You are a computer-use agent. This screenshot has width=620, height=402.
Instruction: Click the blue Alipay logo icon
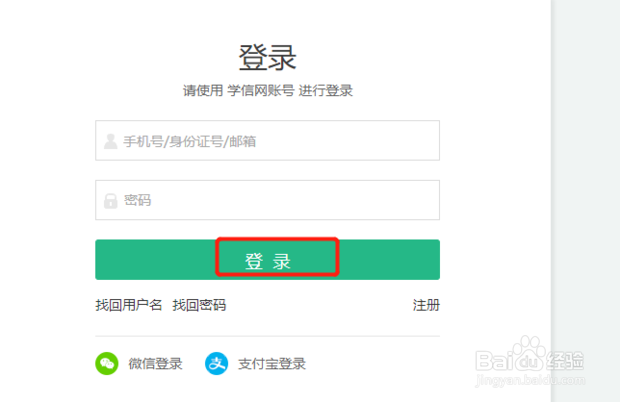pos(216,363)
